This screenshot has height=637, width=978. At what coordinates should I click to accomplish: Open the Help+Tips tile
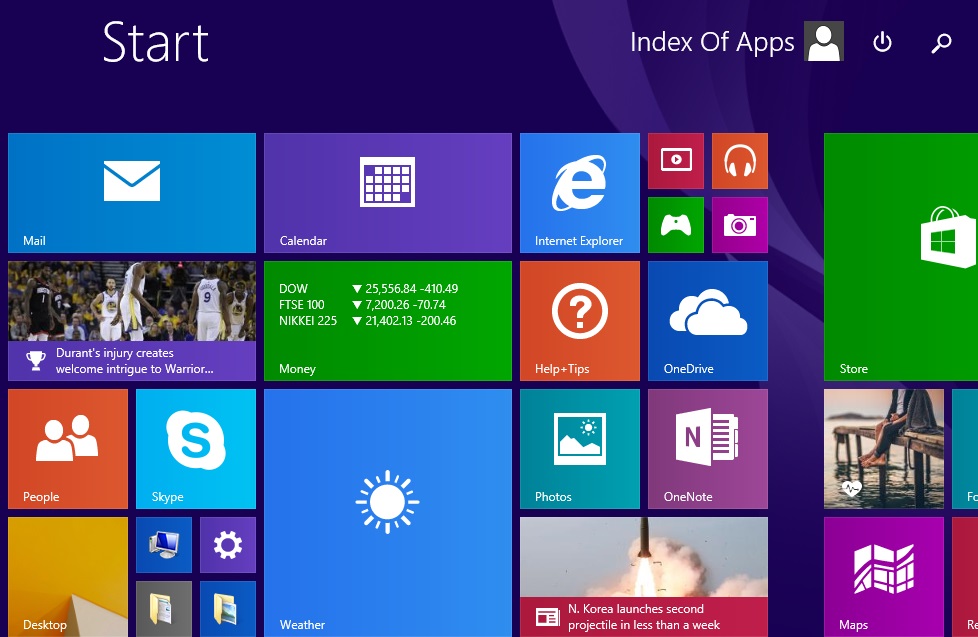[x=579, y=321]
